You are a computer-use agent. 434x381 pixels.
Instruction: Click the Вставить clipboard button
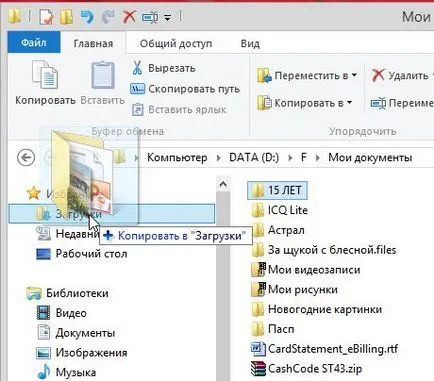point(103,82)
